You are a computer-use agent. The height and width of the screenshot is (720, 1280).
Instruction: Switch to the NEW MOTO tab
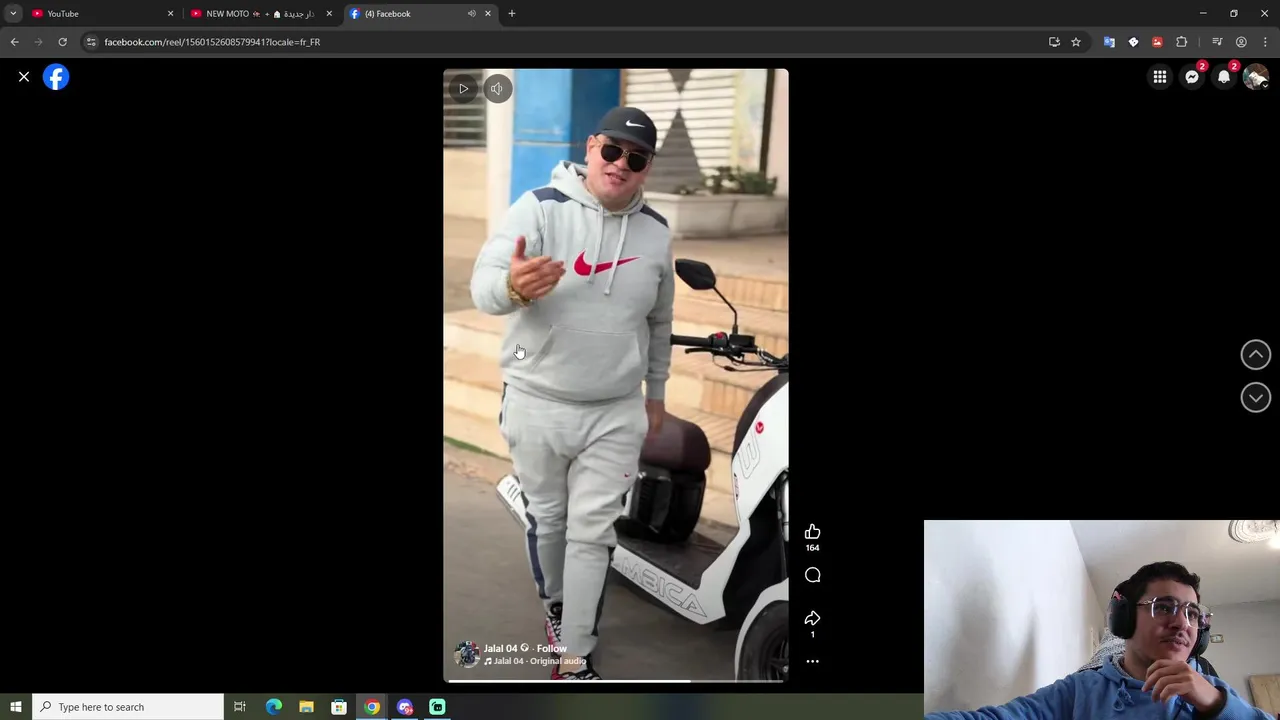259,14
